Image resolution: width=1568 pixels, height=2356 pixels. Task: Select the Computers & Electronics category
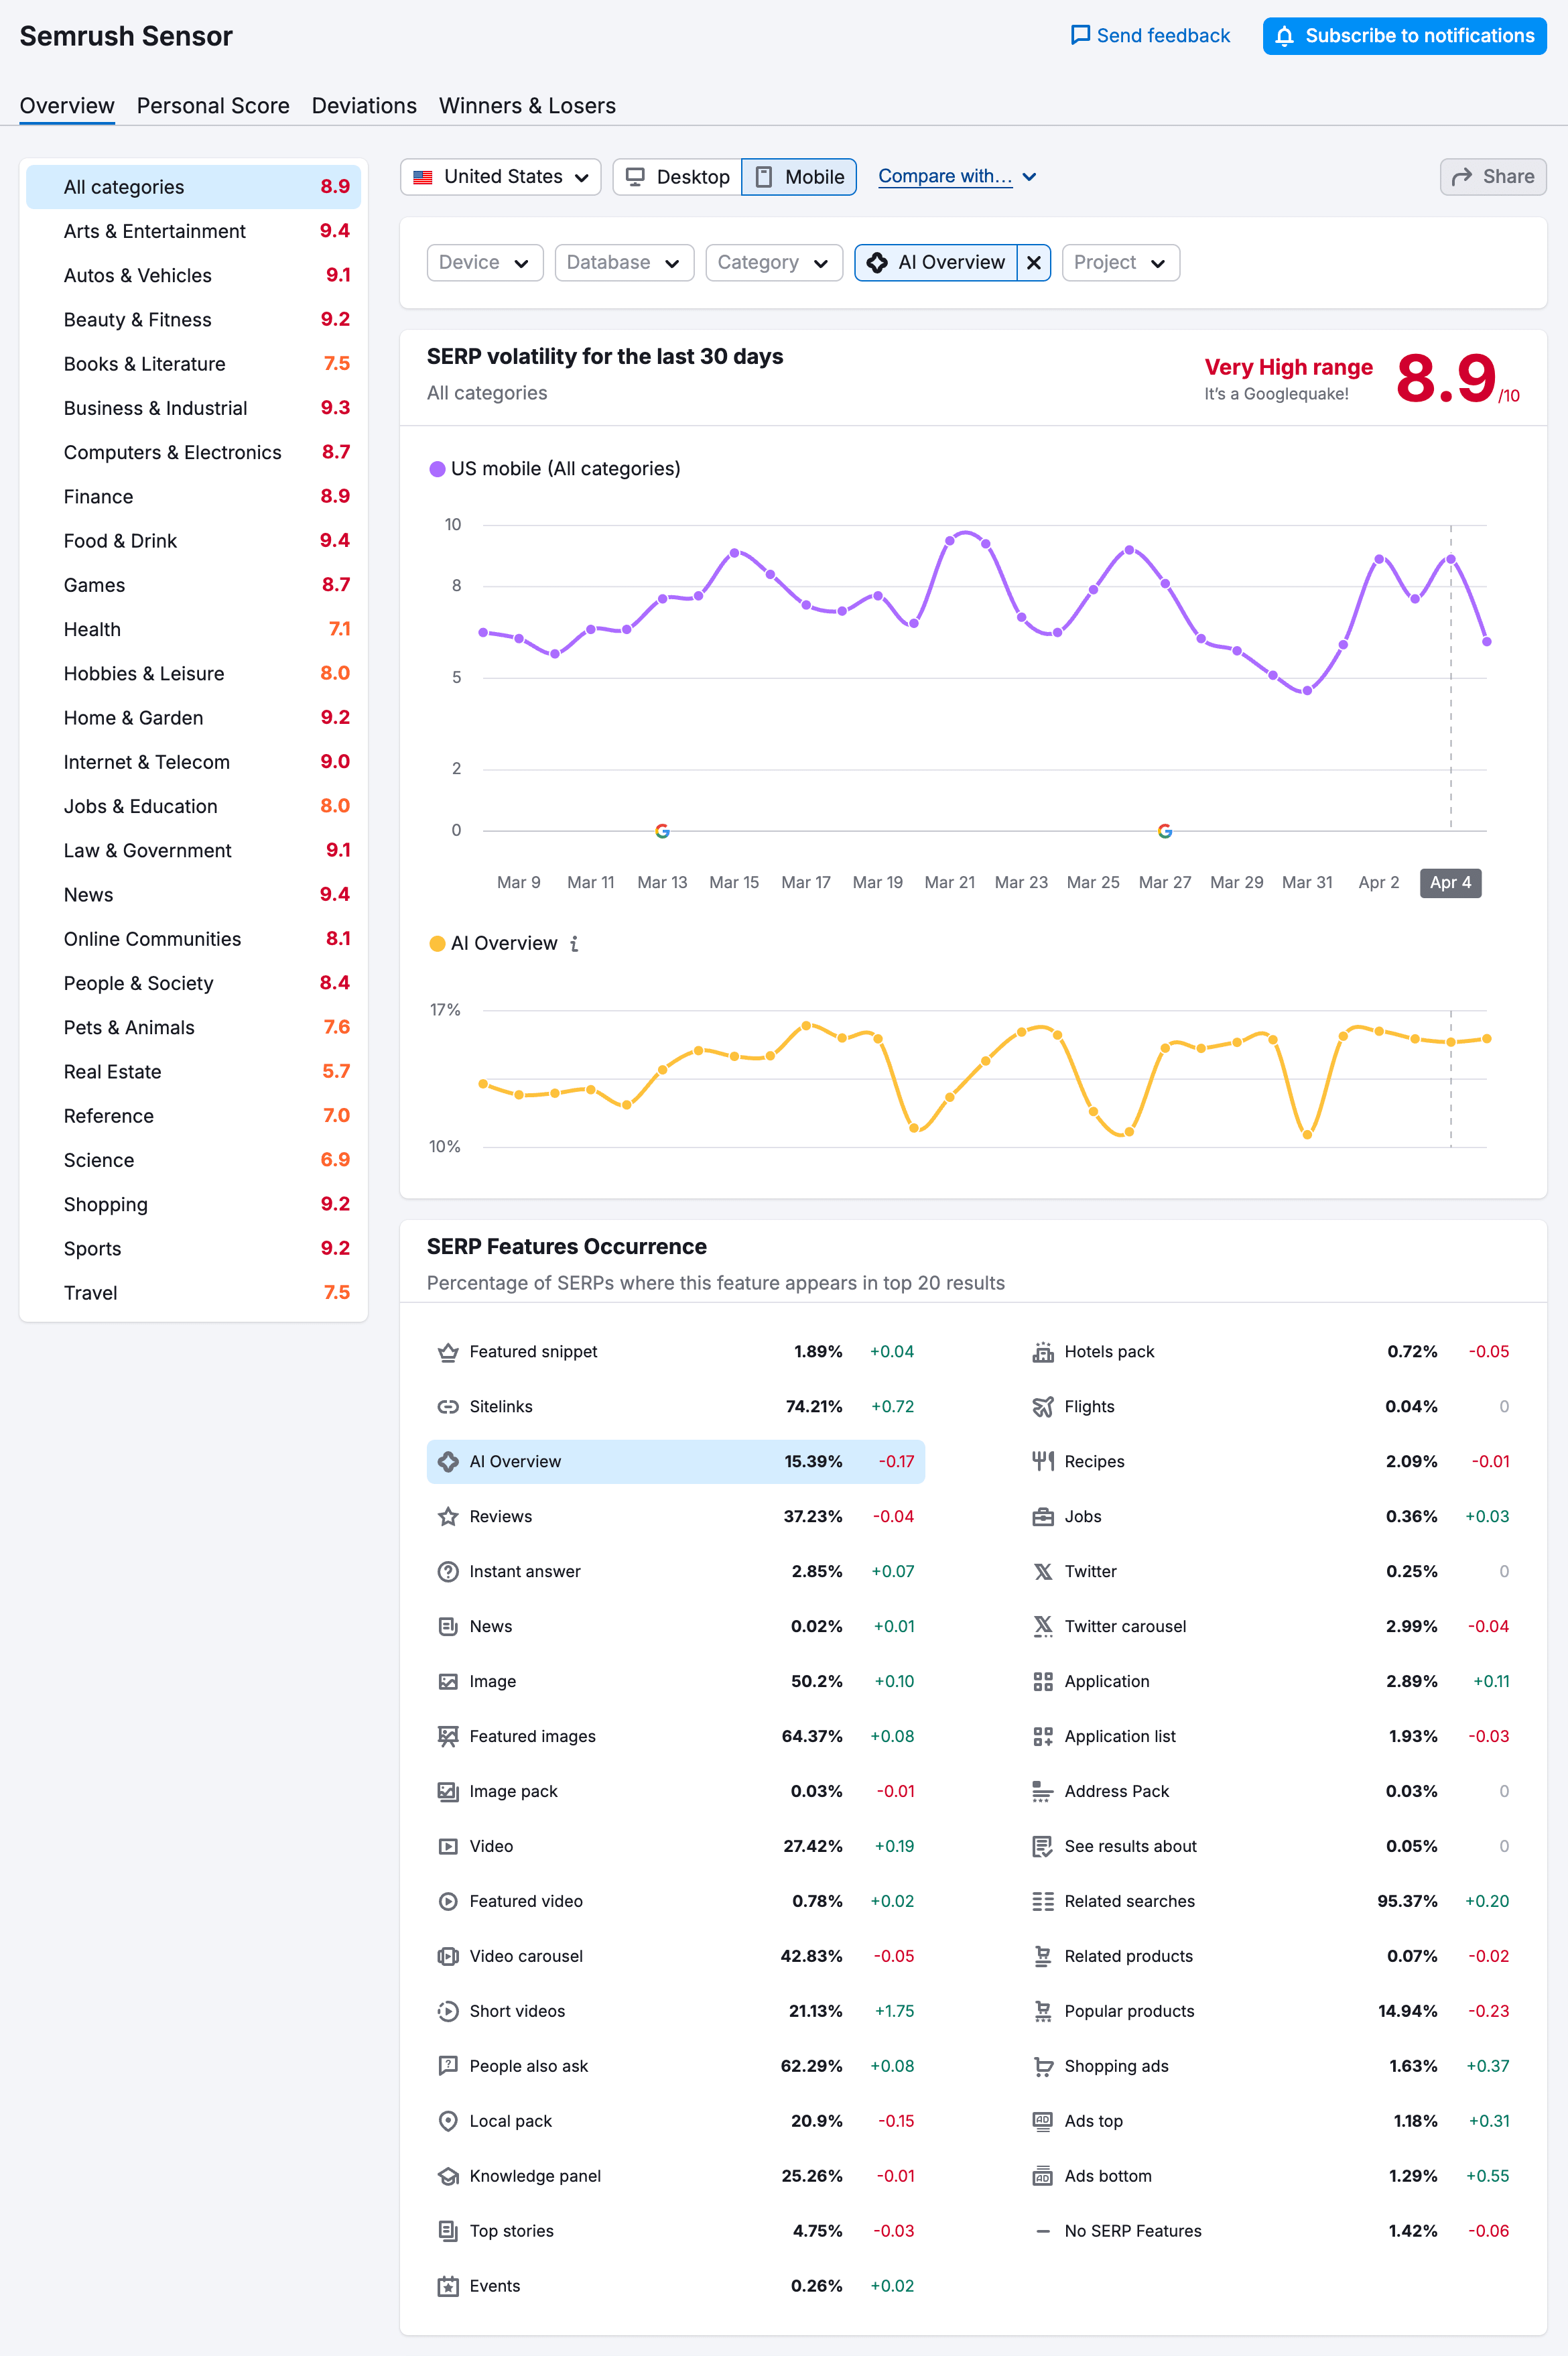click(x=194, y=453)
